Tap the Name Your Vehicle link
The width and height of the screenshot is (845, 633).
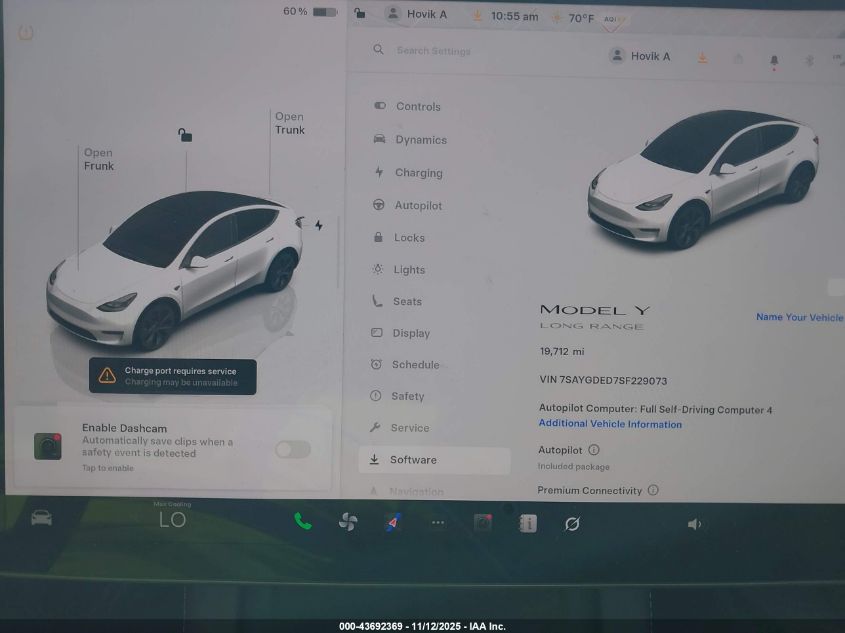pos(798,317)
